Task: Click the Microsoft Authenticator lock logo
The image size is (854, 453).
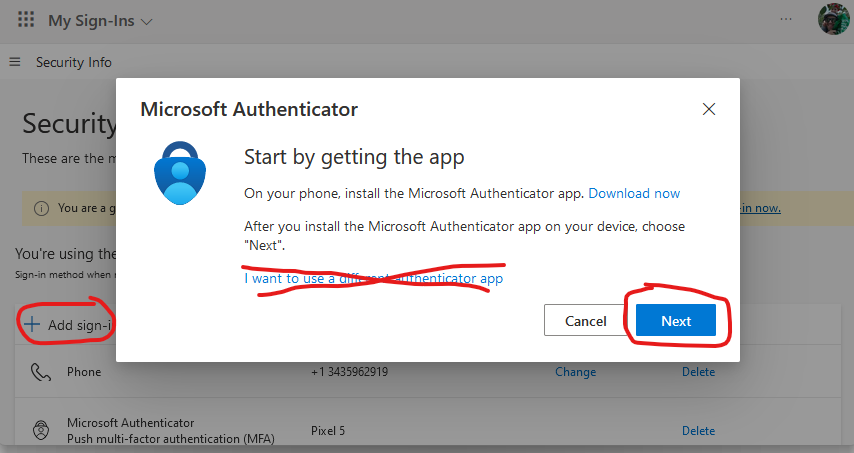Action: click(x=180, y=173)
